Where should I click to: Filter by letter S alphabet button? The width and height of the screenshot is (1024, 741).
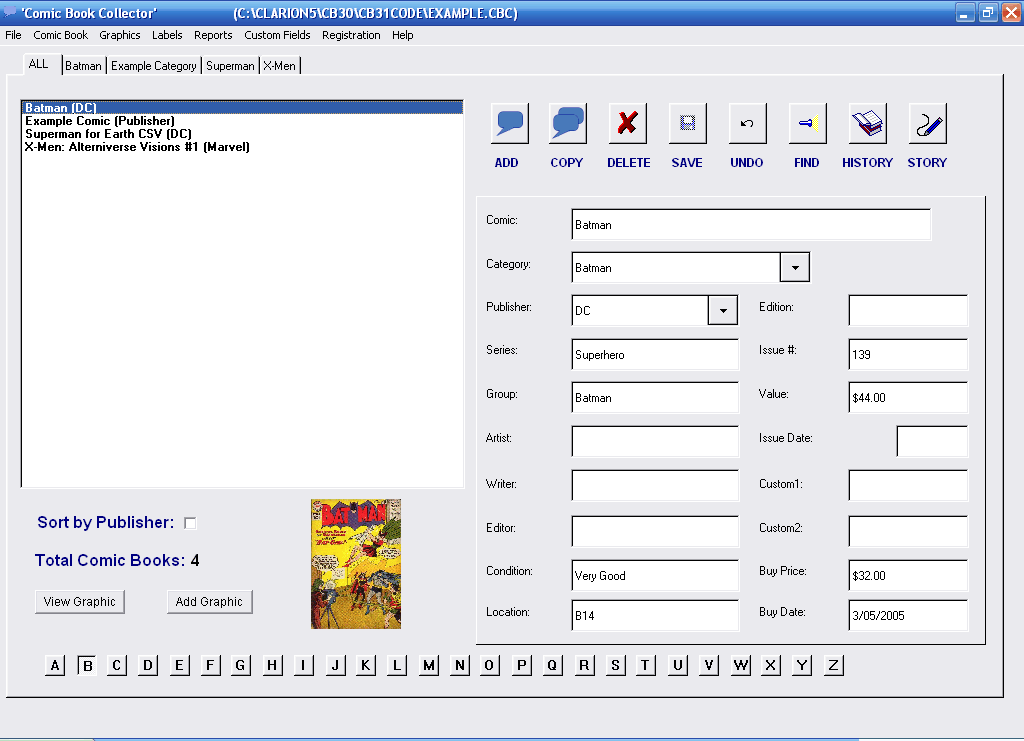(x=615, y=665)
